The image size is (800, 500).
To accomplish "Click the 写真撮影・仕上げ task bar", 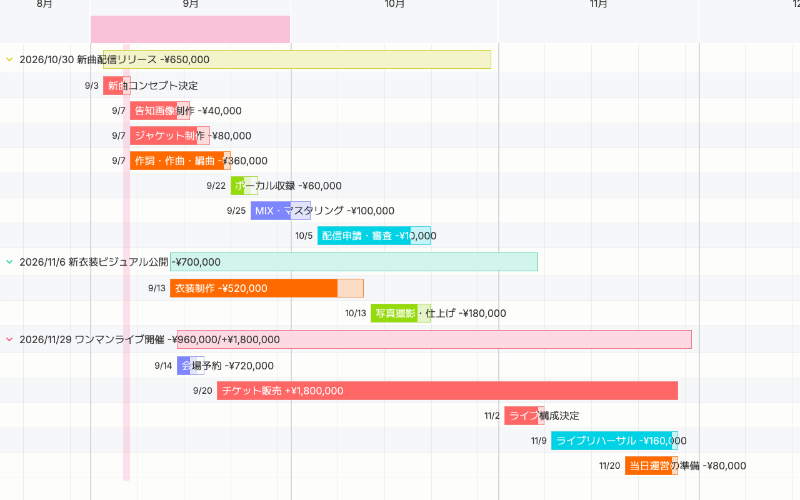I will 401,313.
